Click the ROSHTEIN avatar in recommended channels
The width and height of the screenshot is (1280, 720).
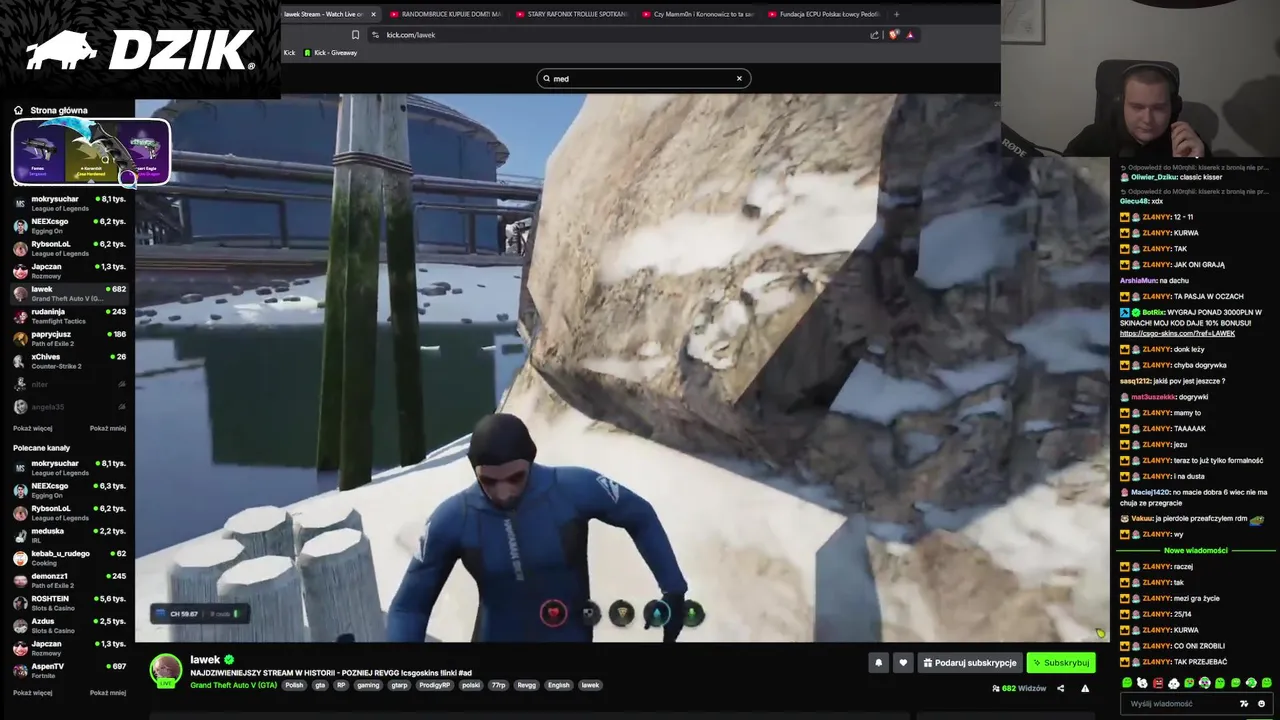pyautogui.click(x=20, y=603)
